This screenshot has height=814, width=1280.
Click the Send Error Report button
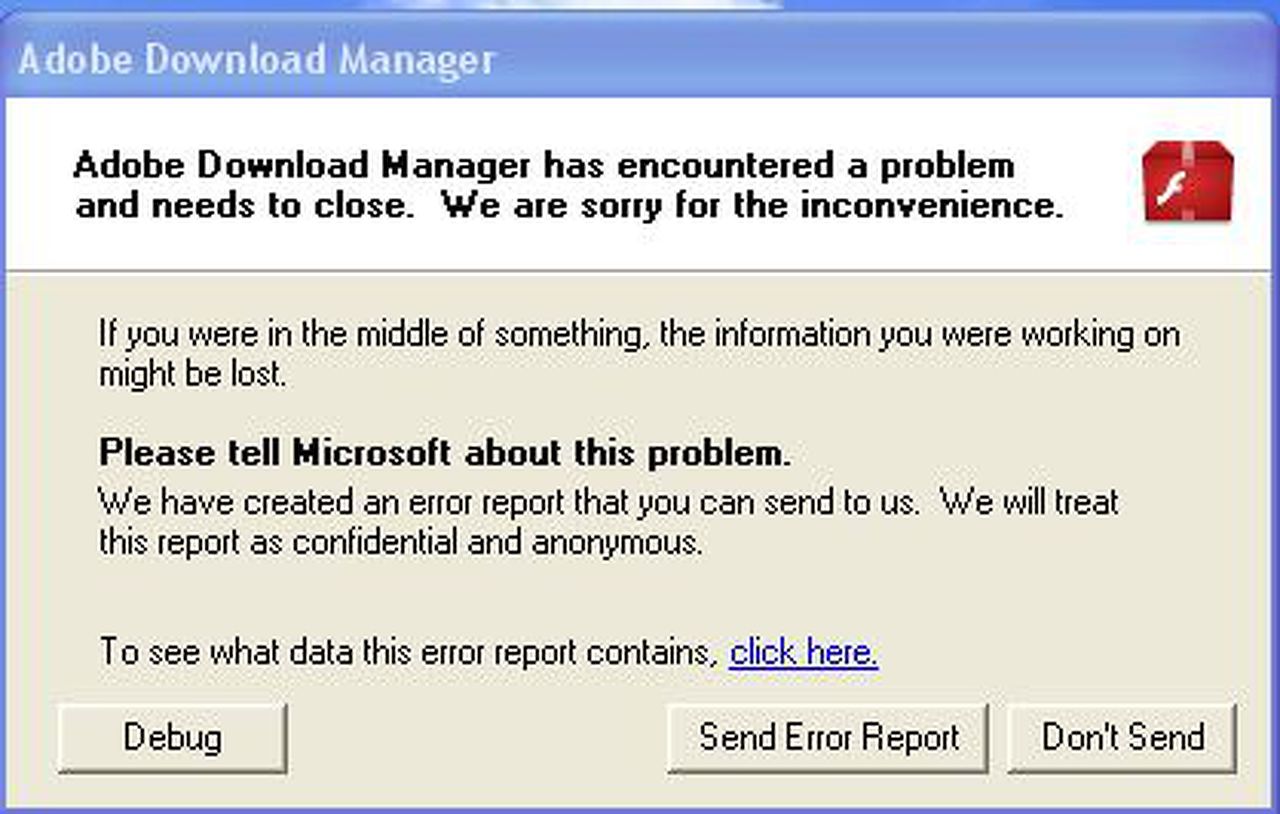(828, 738)
